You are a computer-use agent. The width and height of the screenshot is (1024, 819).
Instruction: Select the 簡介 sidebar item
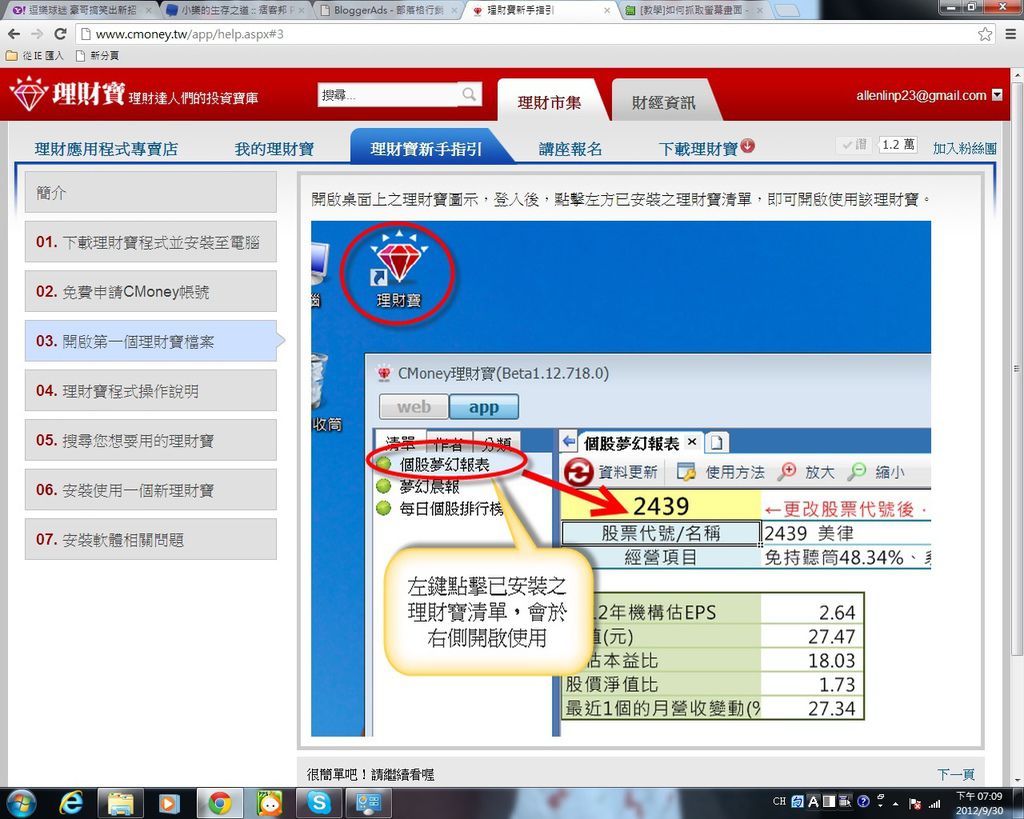coord(151,192)
